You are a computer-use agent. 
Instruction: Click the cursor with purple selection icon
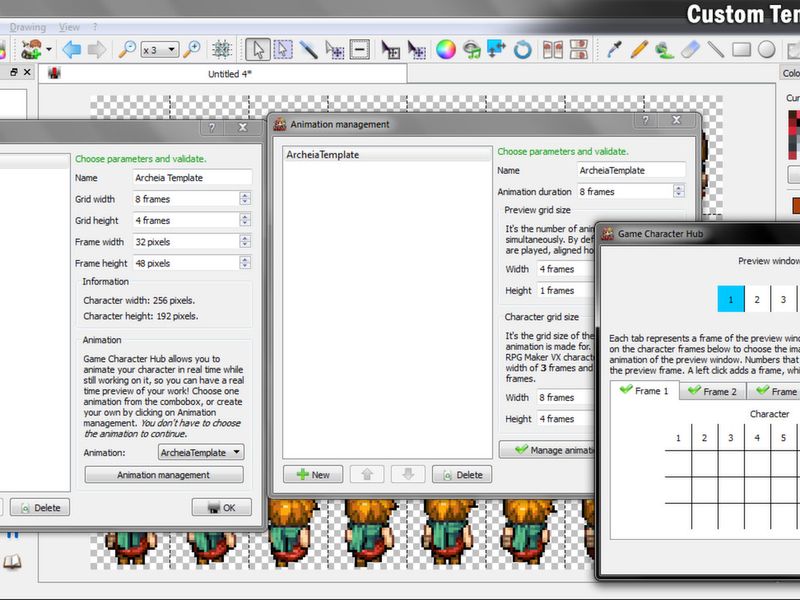coord(417,50)
